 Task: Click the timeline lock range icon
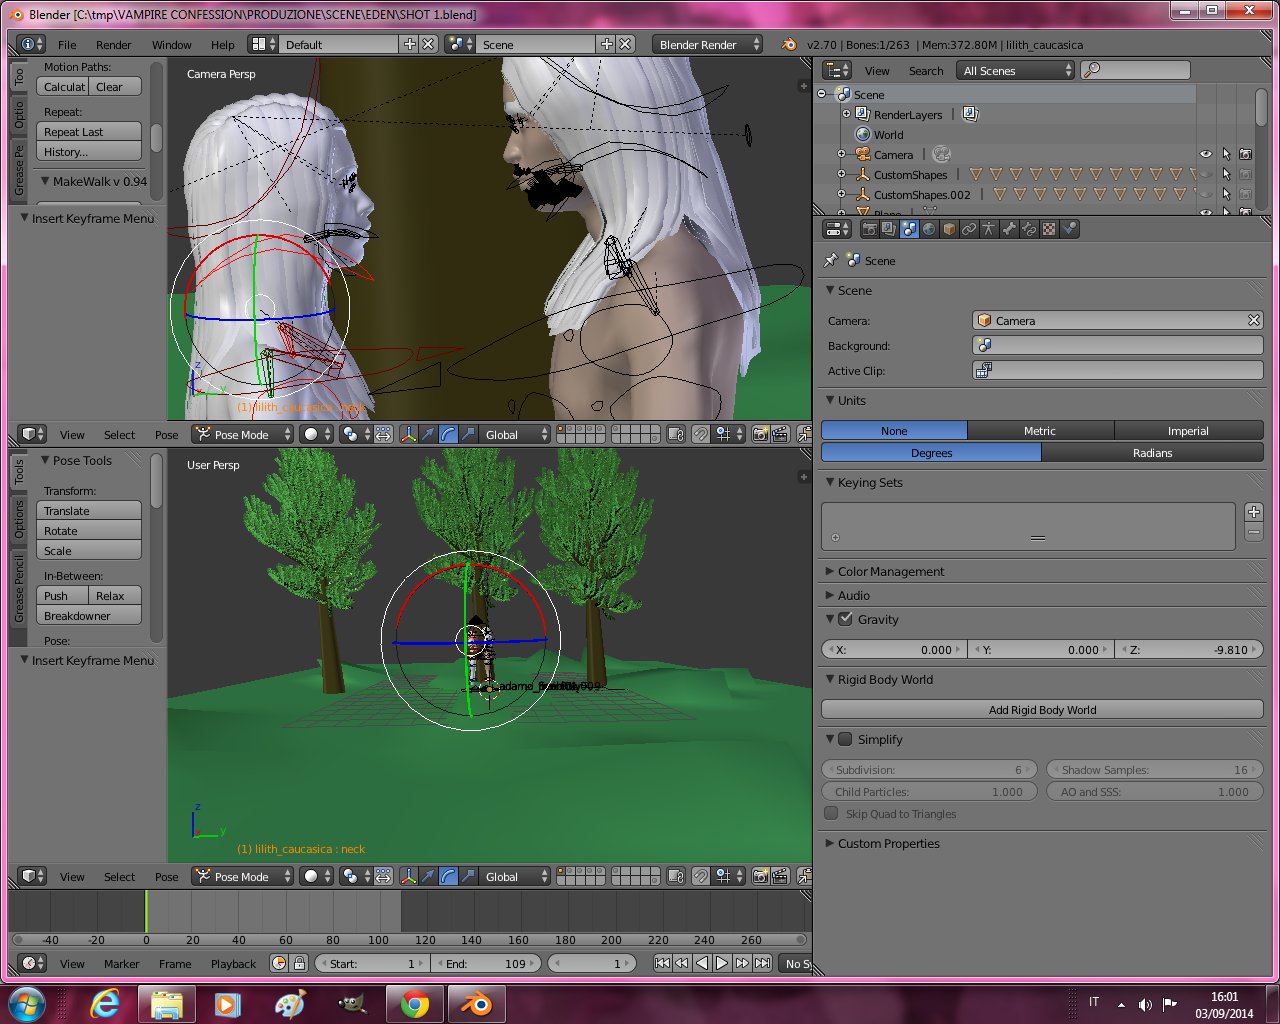(299, 963)
